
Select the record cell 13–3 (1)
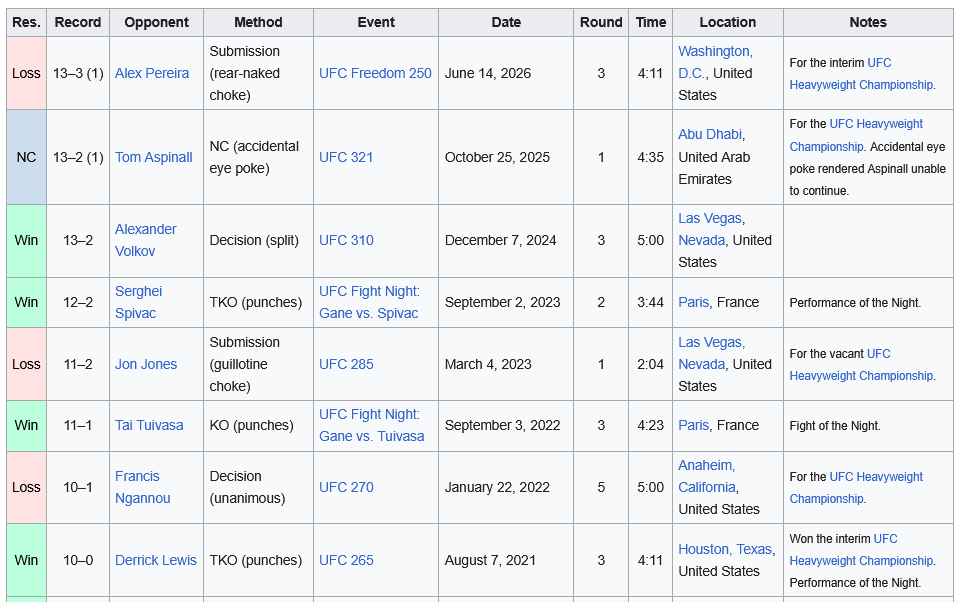[78, 73]
